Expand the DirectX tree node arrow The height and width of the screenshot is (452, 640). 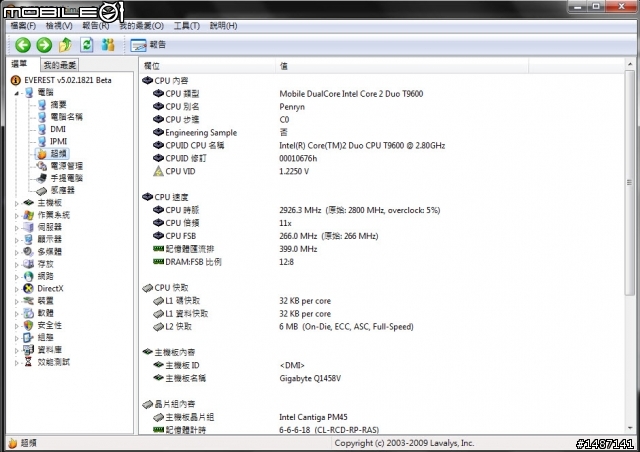[x=17, y=289]
